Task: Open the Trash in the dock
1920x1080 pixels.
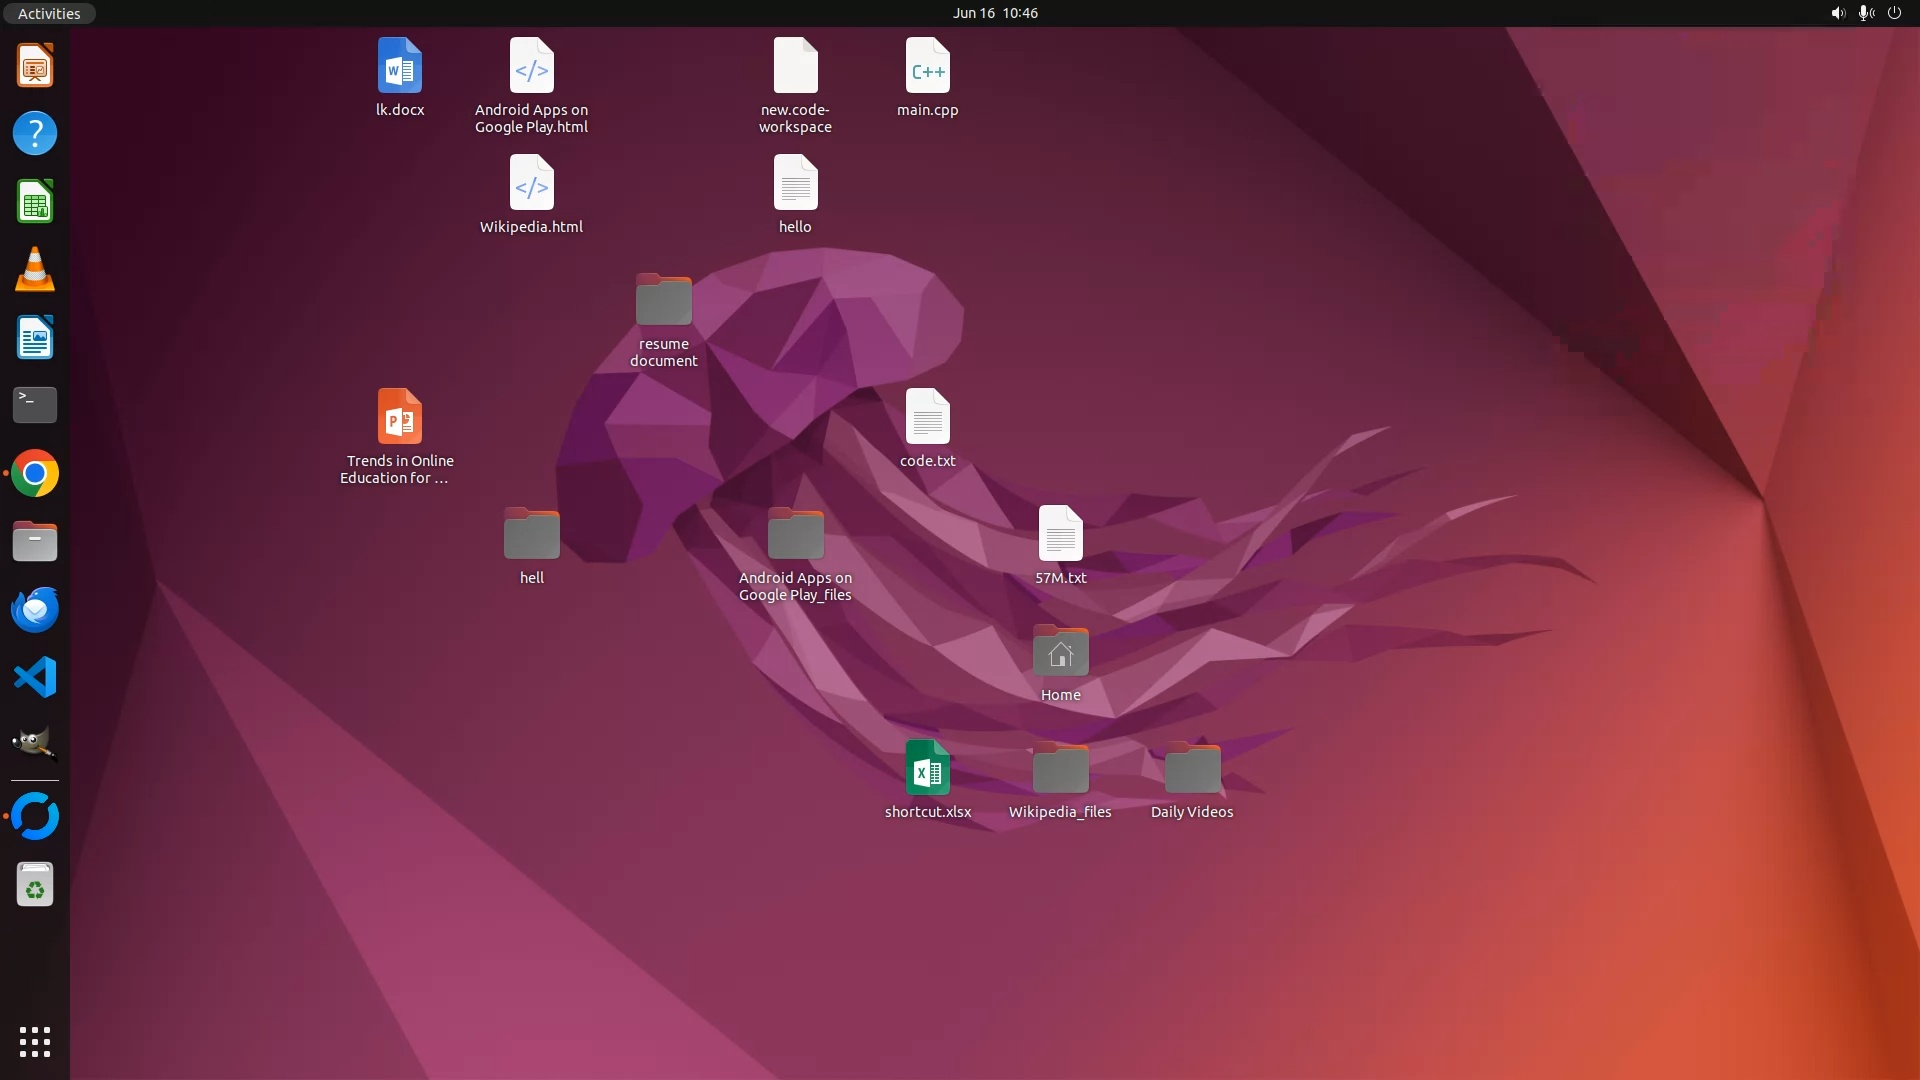Action: [35, 885]
